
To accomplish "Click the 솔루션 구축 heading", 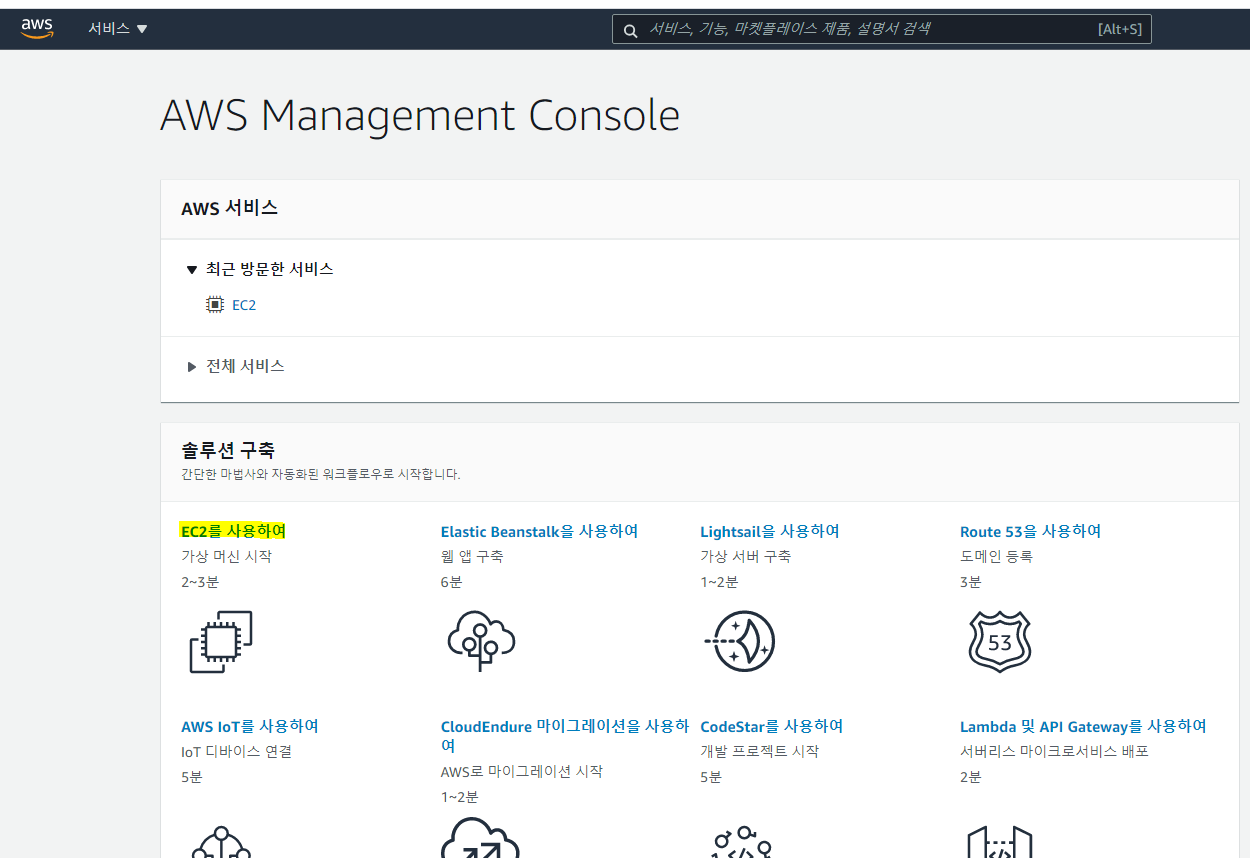I will pos(228,450).
